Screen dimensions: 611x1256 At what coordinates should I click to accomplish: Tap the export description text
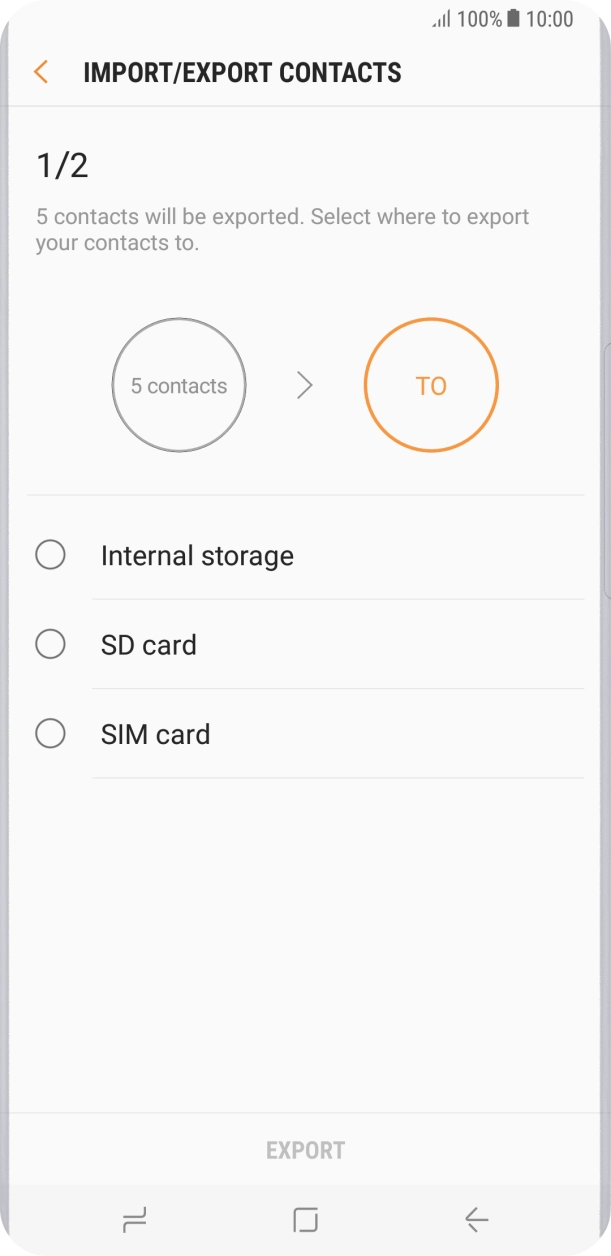coord(283,229)
